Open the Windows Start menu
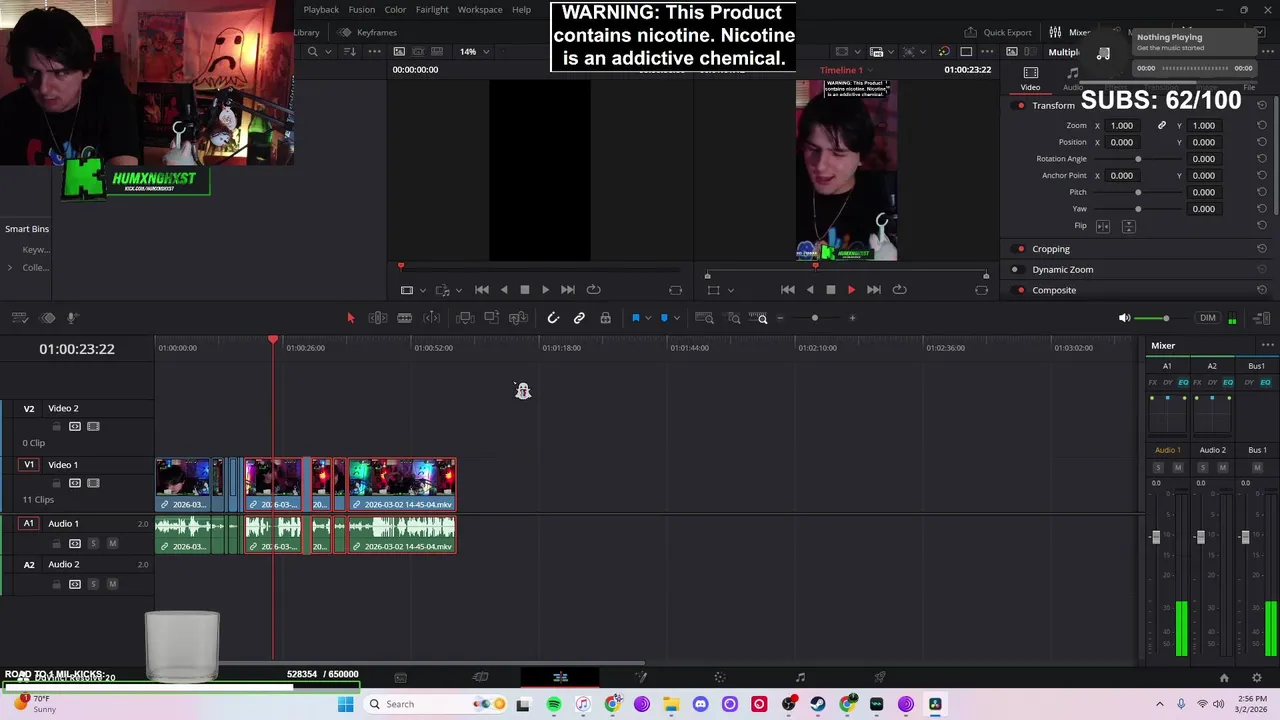Image resolution: width=1280 pixels, height=720 pixels. (345, 704)
